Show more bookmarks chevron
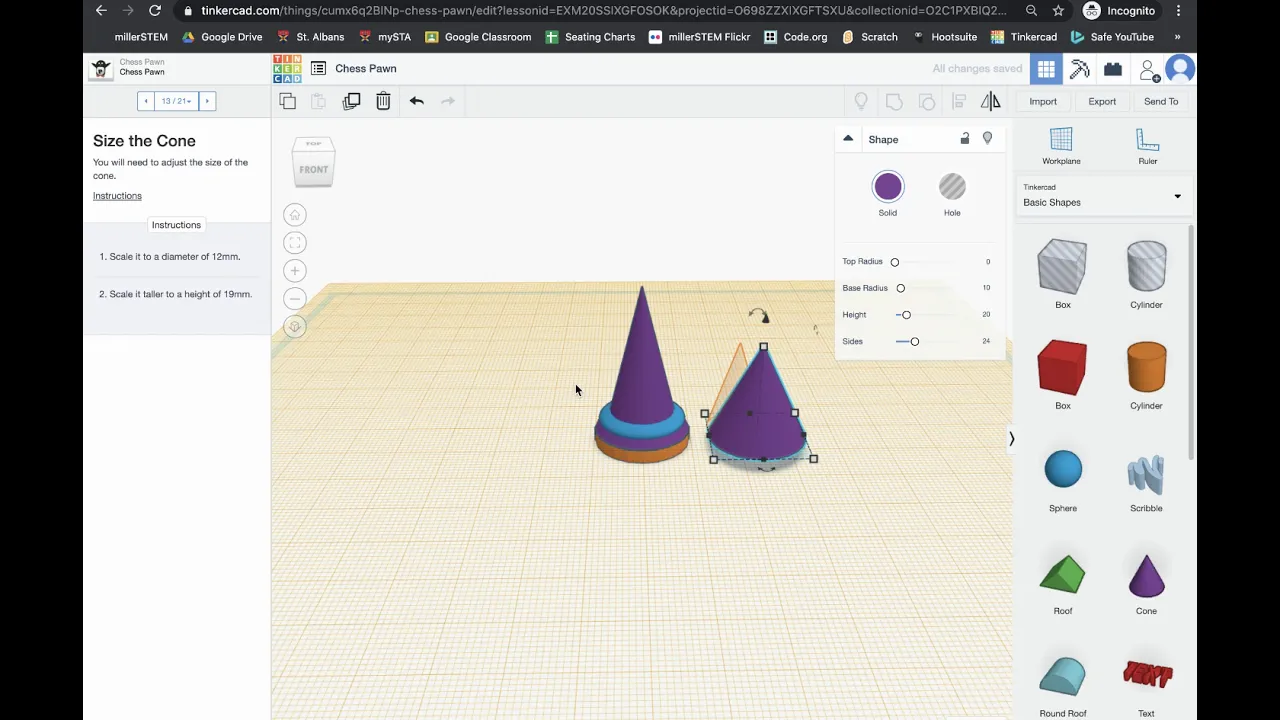This screenshot has width=1280, height=720. [x=1177, y=37]
